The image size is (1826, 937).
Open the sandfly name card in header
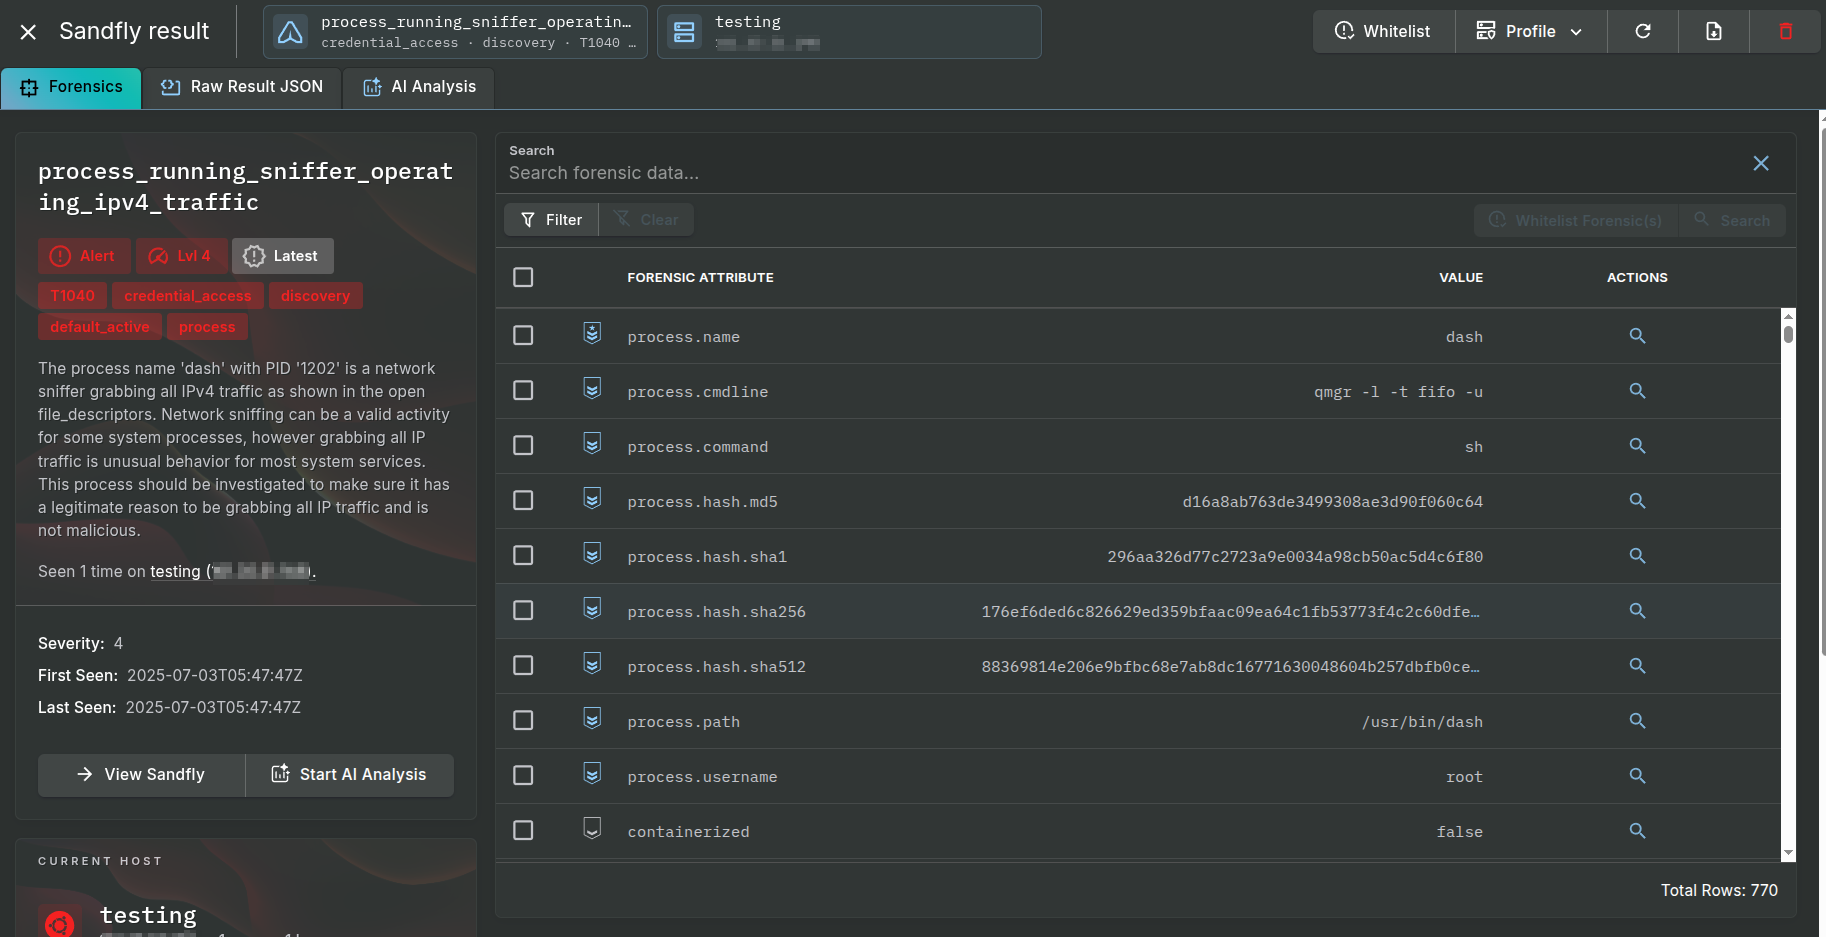pos(455,32)
